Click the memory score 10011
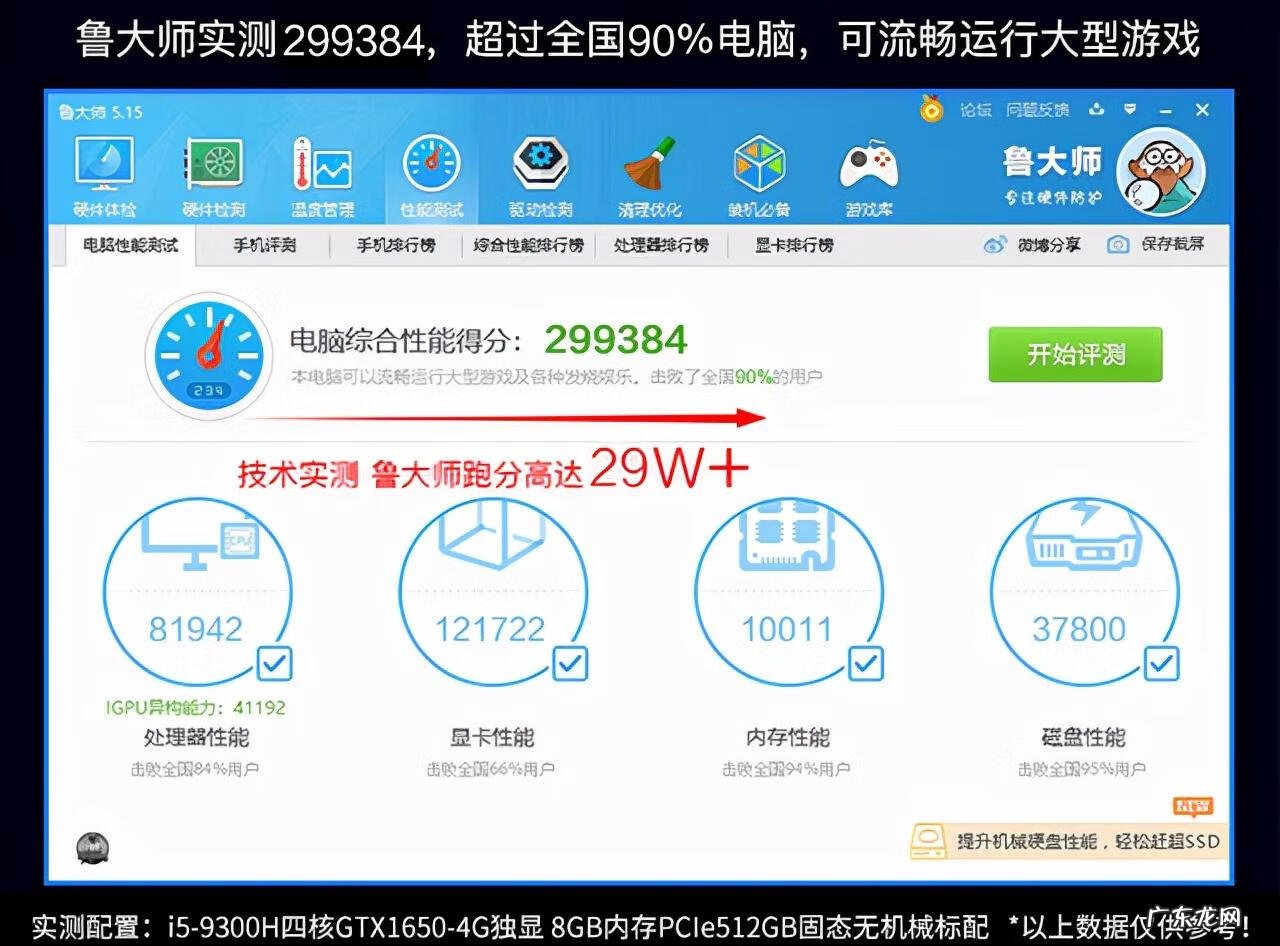Image resolution: width=1280 pixels, height=946 pixels. (787, 629)
